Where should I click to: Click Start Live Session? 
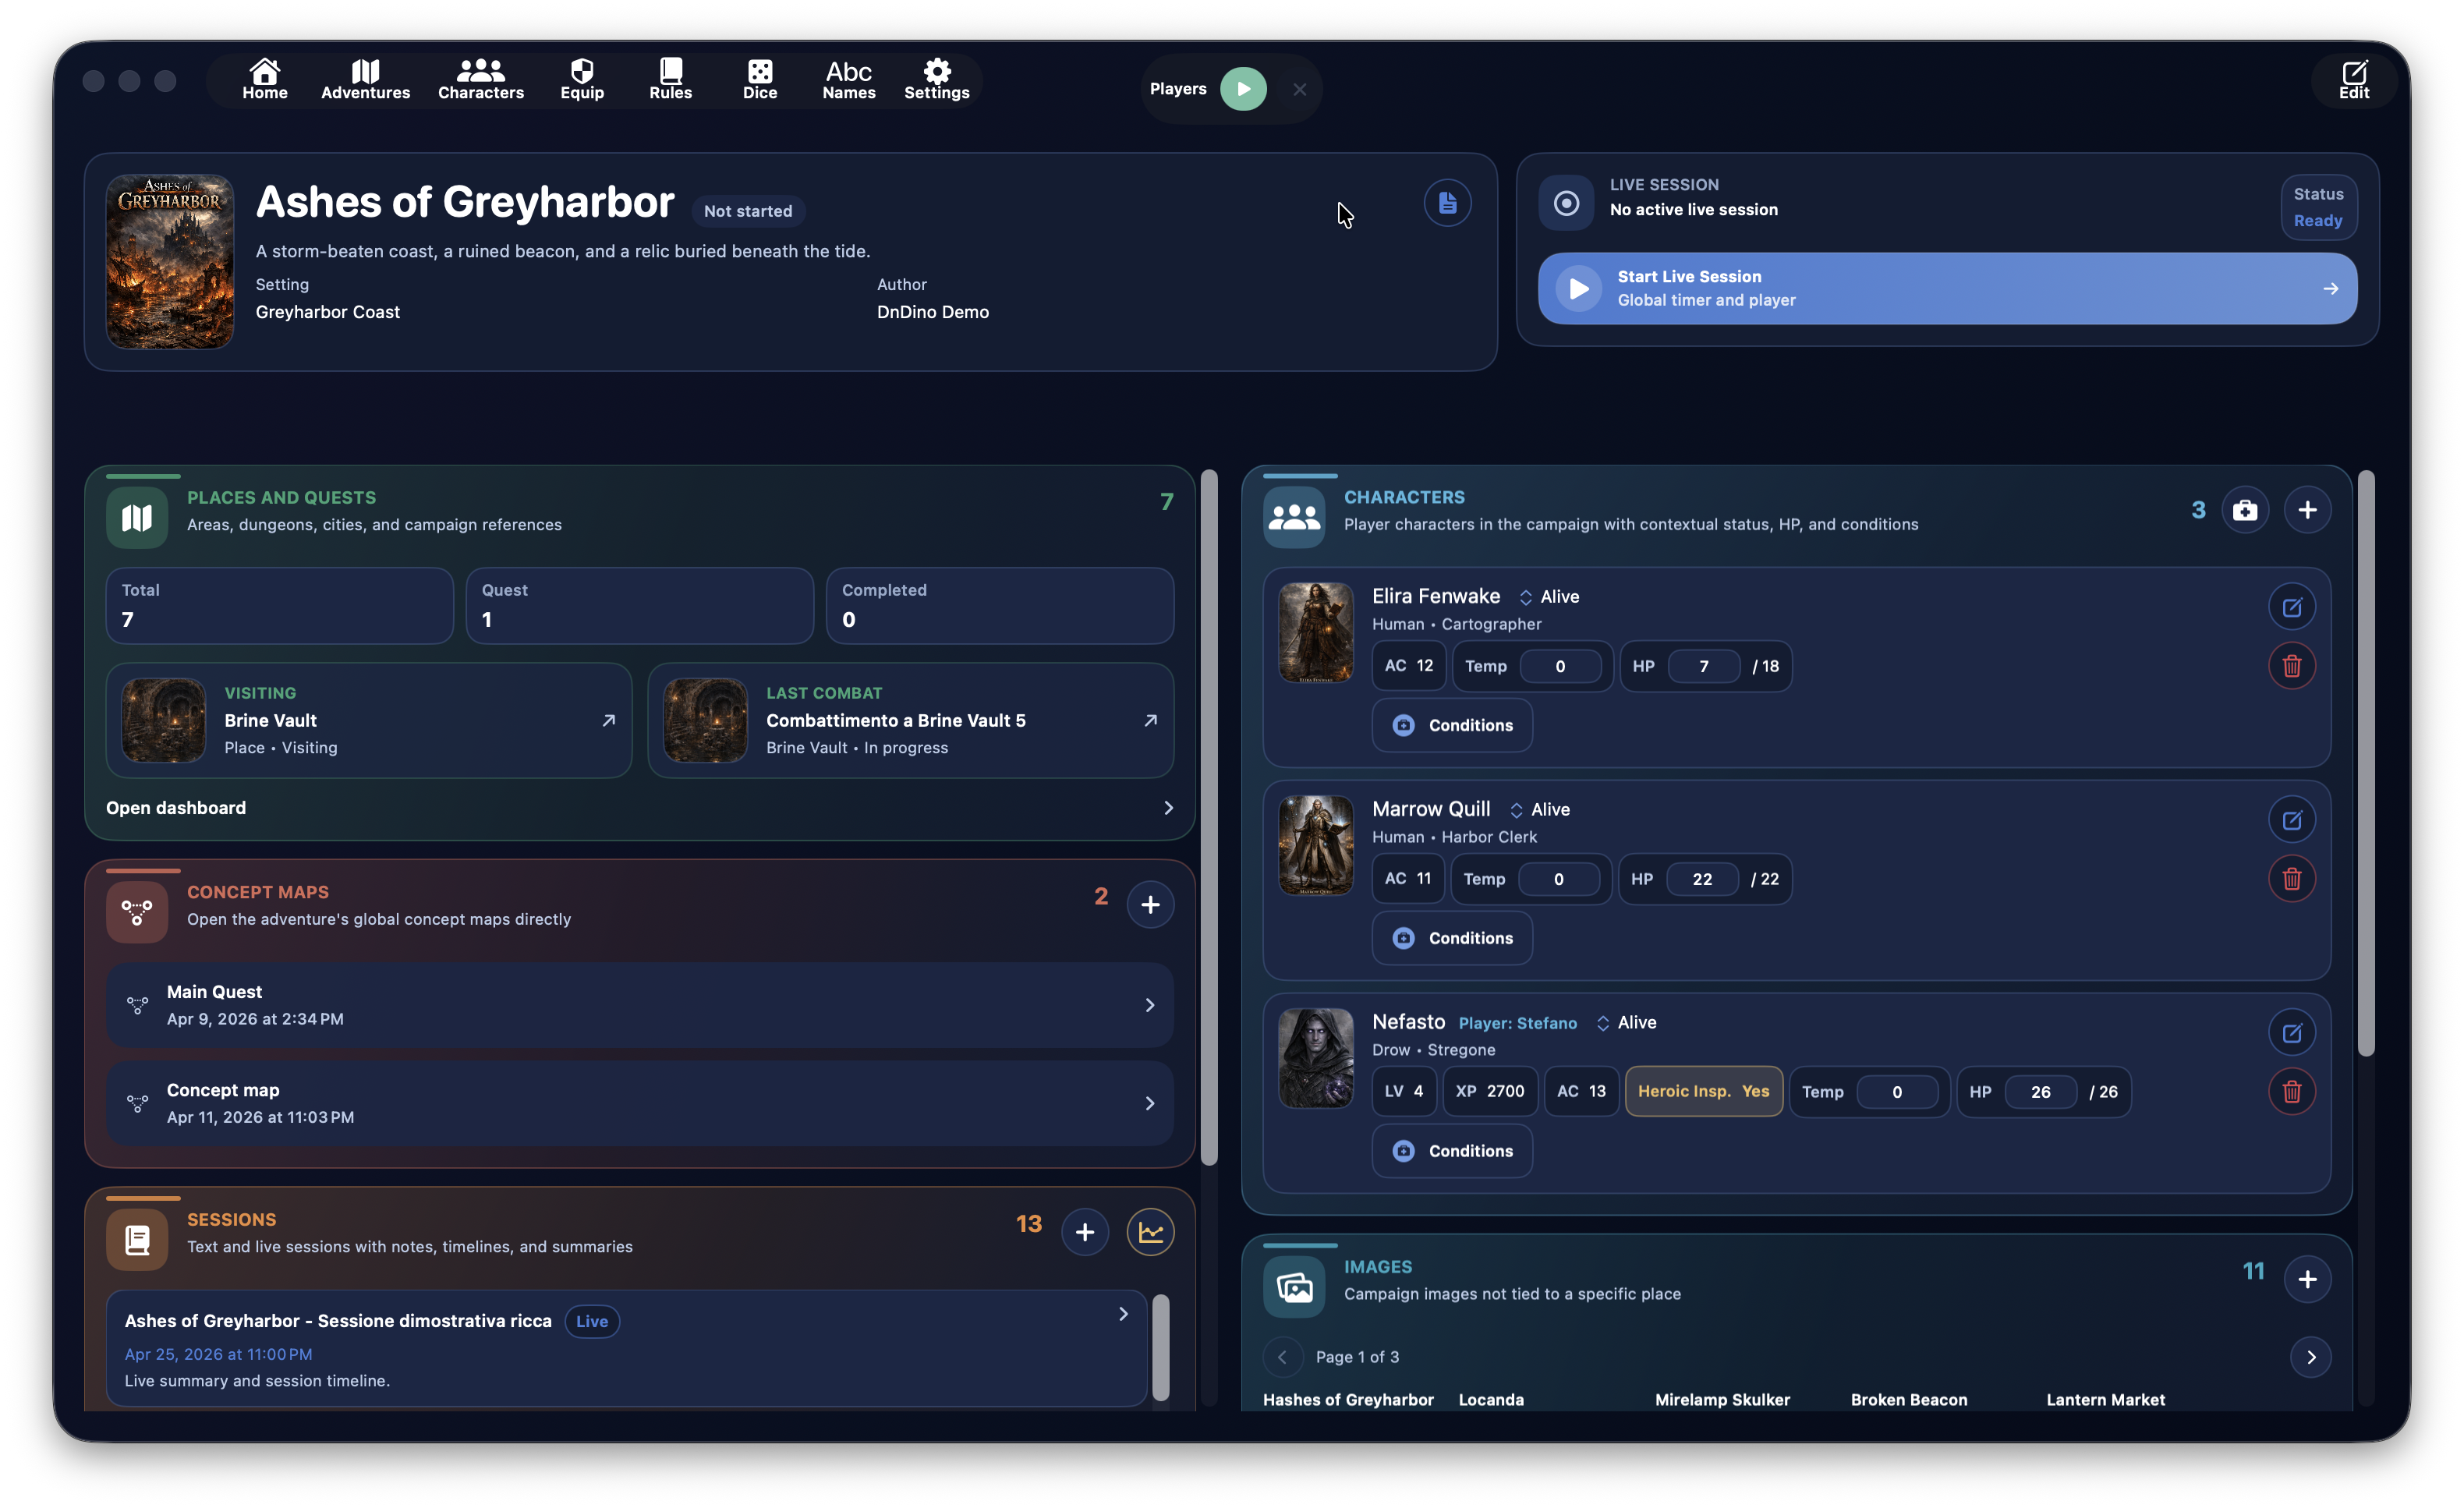pos(1946,289)
